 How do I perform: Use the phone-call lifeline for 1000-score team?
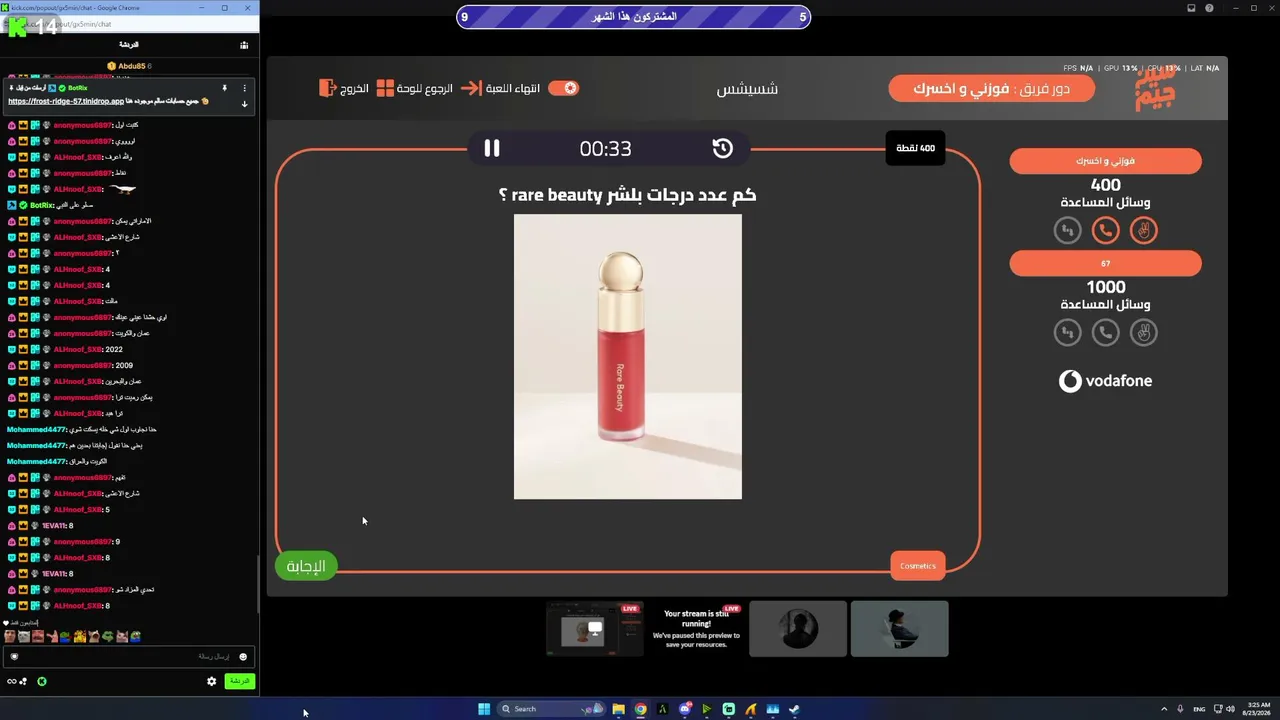pyautogui.click(x=1105, y=332)
